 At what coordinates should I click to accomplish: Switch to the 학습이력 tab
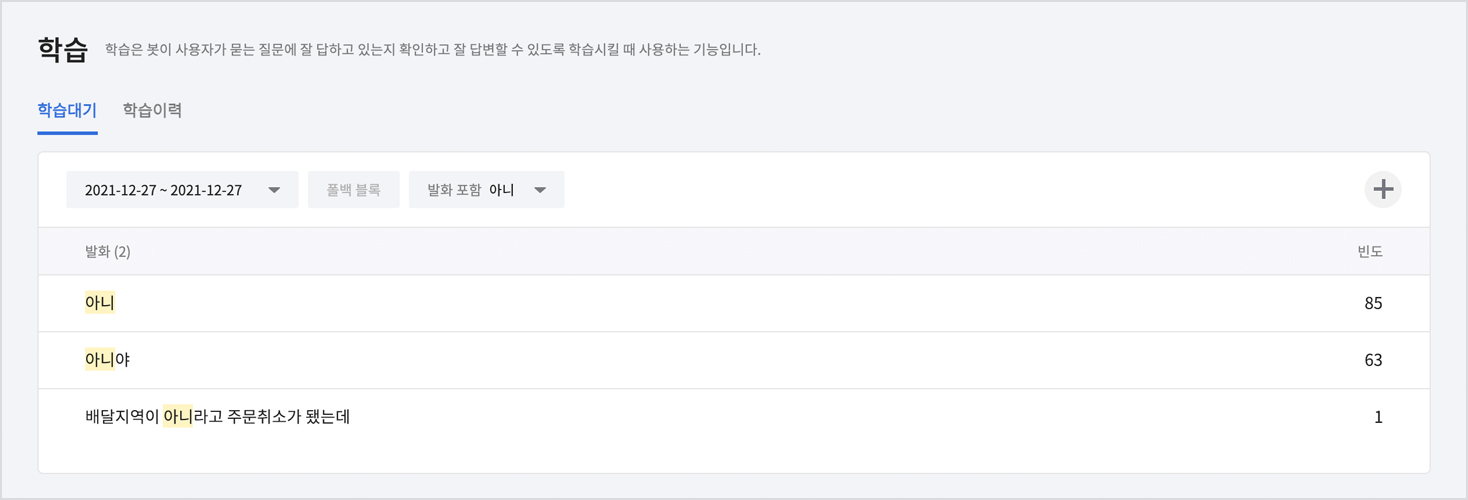152,110
